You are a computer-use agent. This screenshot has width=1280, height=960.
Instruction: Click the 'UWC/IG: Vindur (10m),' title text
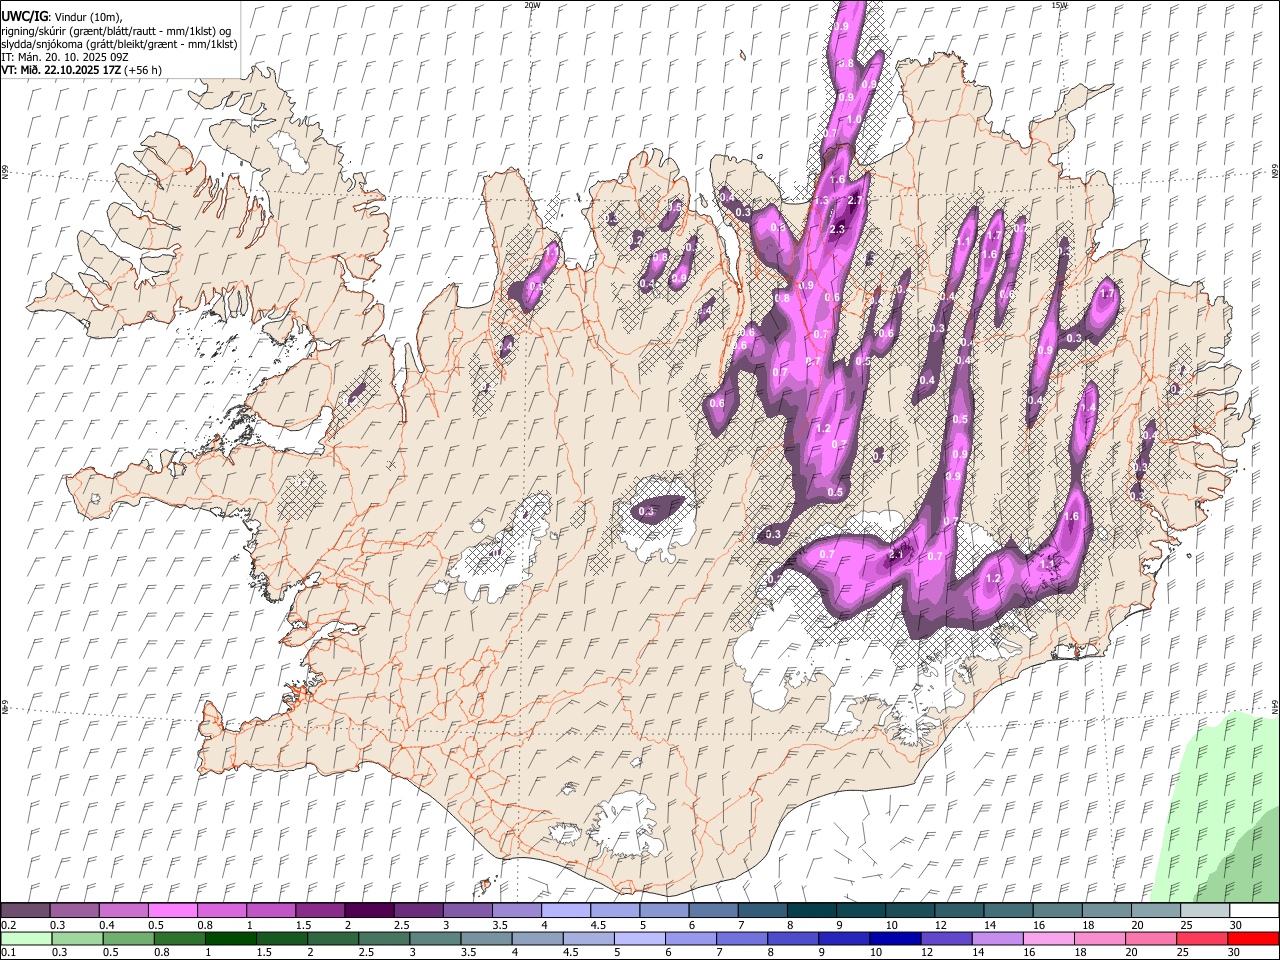click(x=62, y=17)
